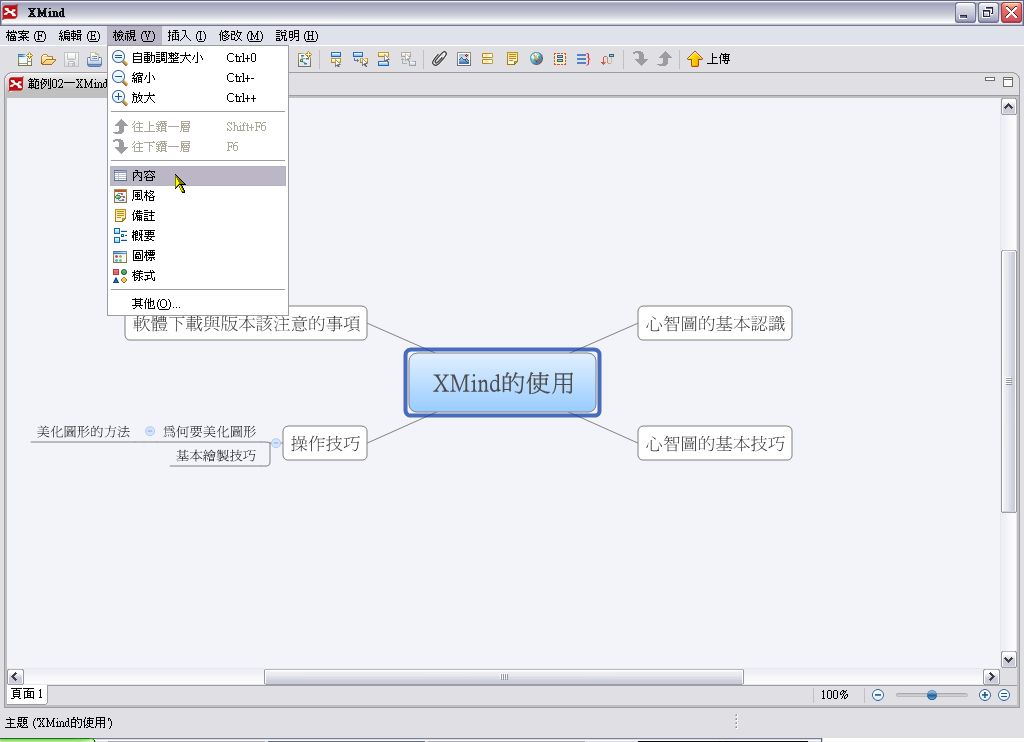Close the 檢視 (V) menu
1024x742 pixels.
pyautogui.click(x=134, y=36)
